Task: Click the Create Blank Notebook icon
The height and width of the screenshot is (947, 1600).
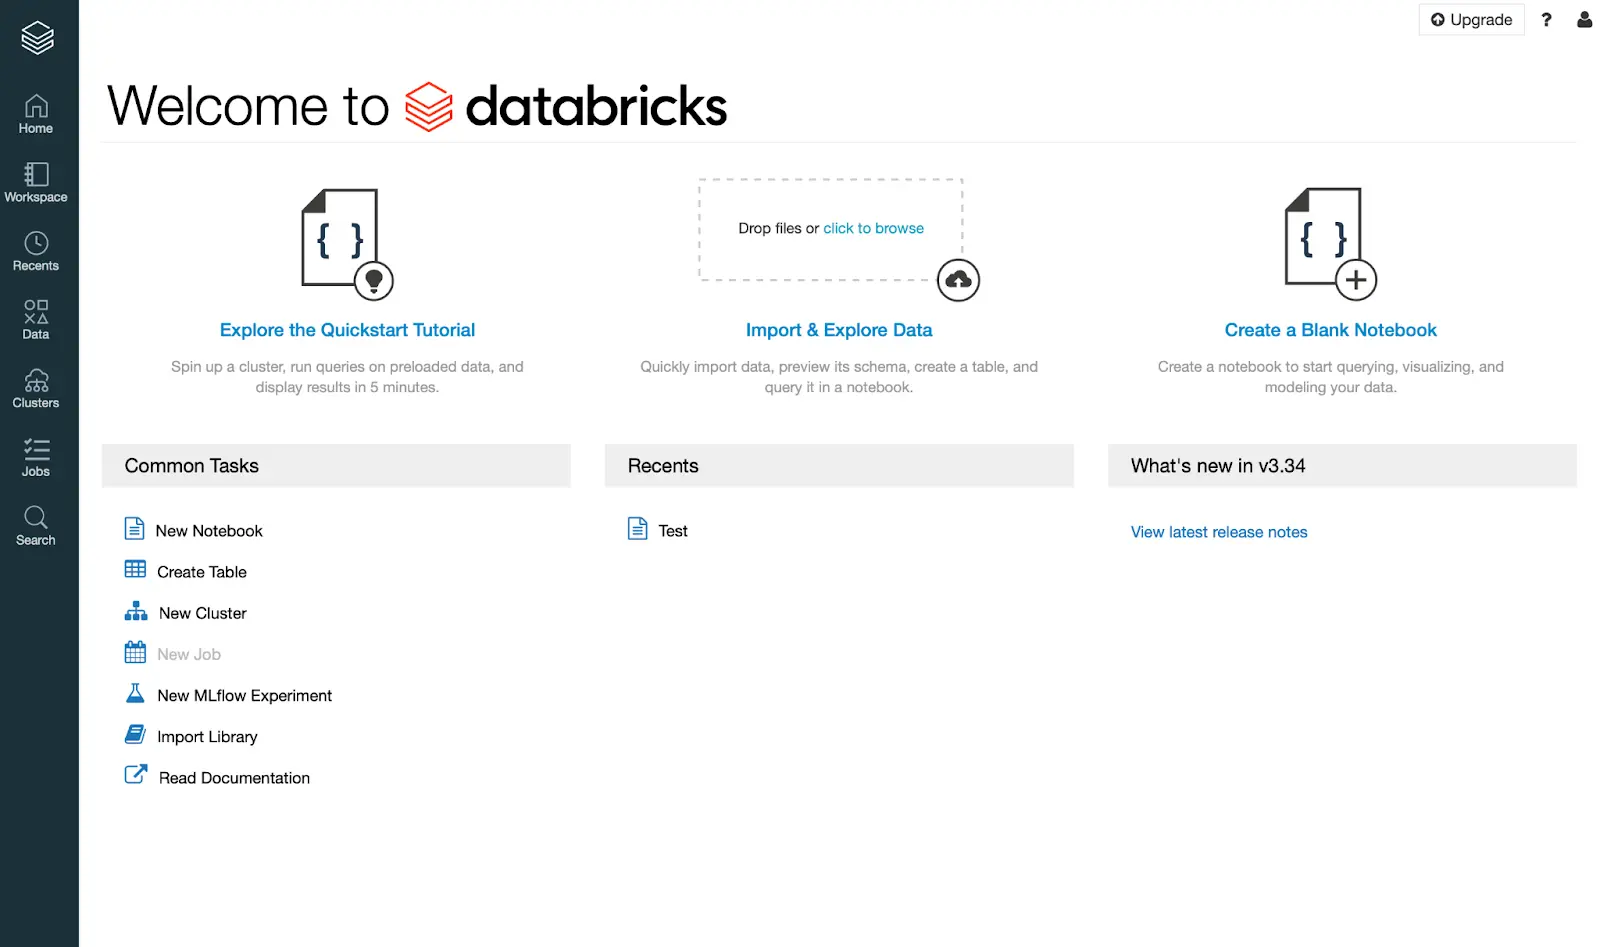Action: coord(1330,244)
